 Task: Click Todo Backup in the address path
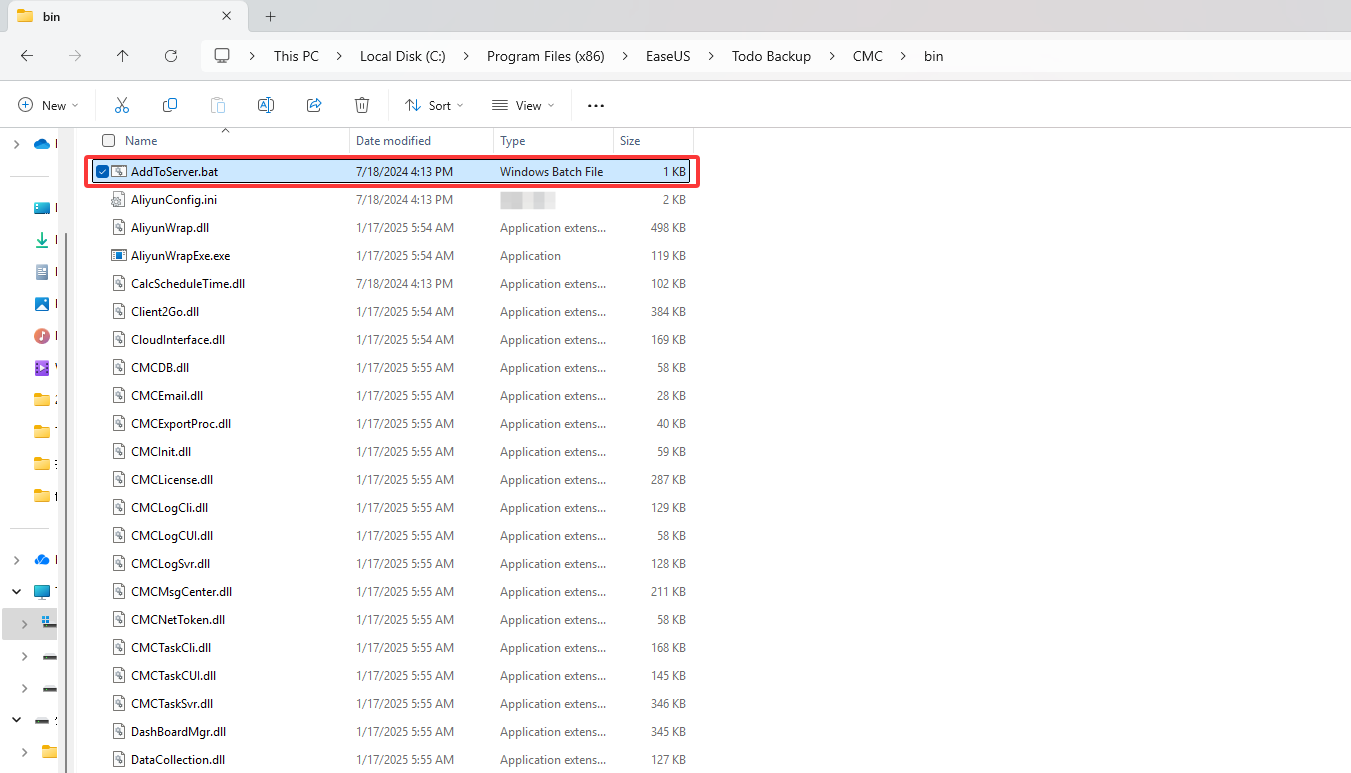771,56
